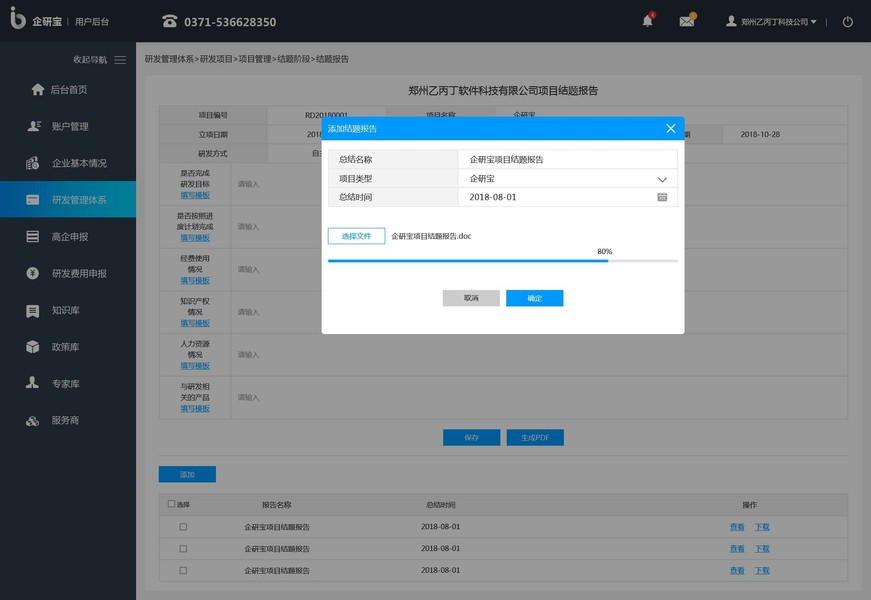Click the 知识库 sidebar icon
This screenshot has width=871, height=600.
(33, 311)
